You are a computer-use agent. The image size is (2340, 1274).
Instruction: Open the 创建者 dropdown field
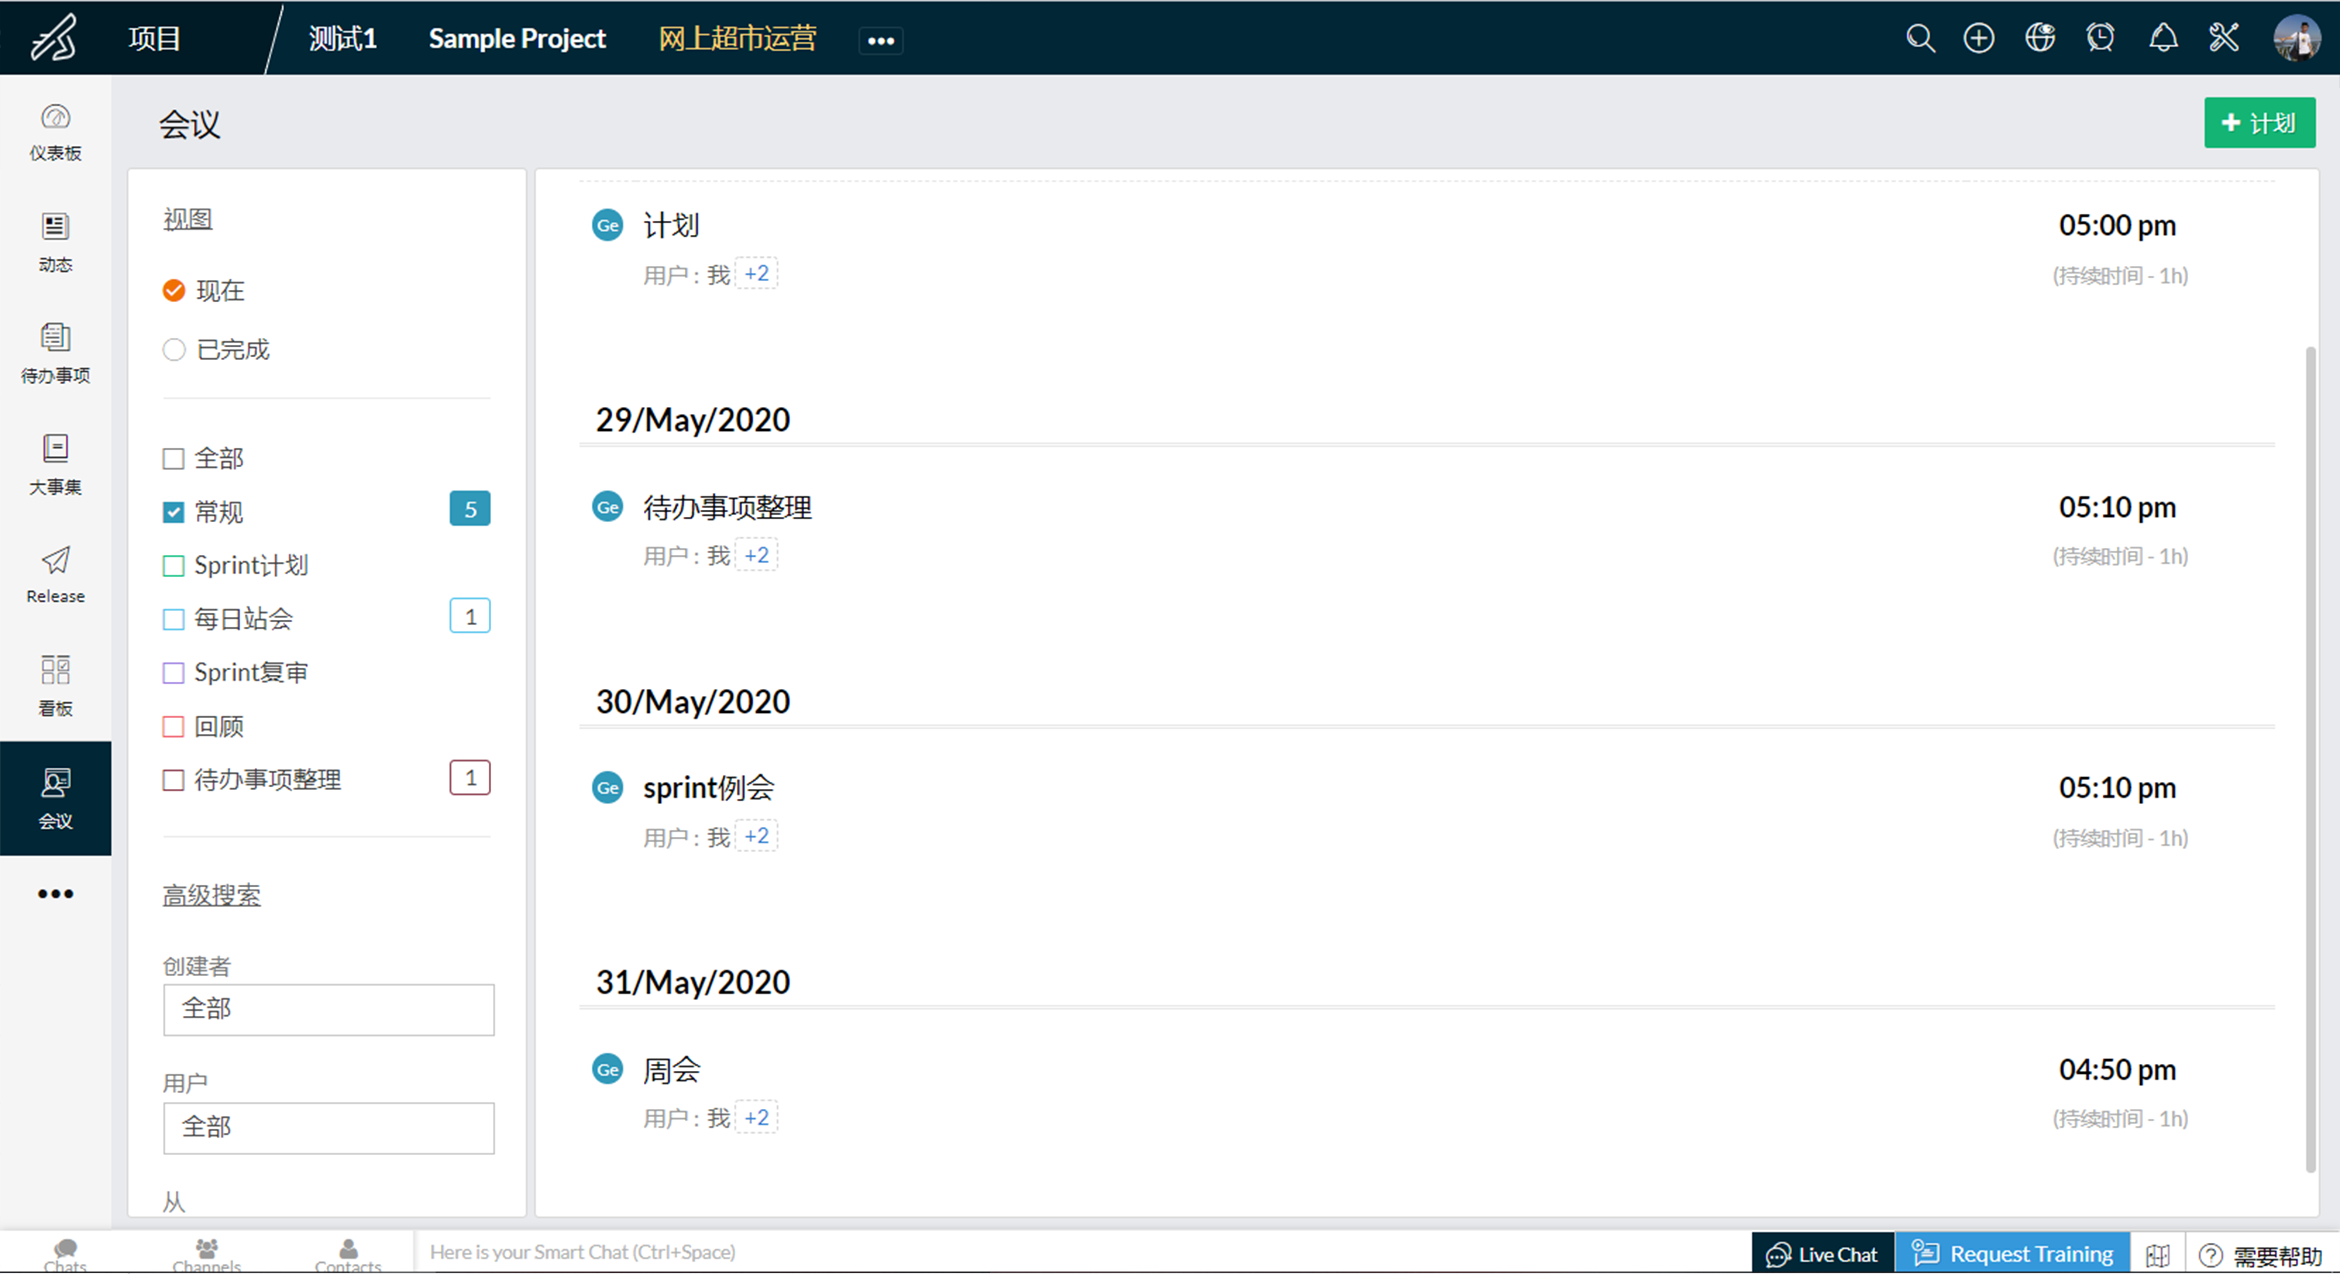[x=328, y=1009]
